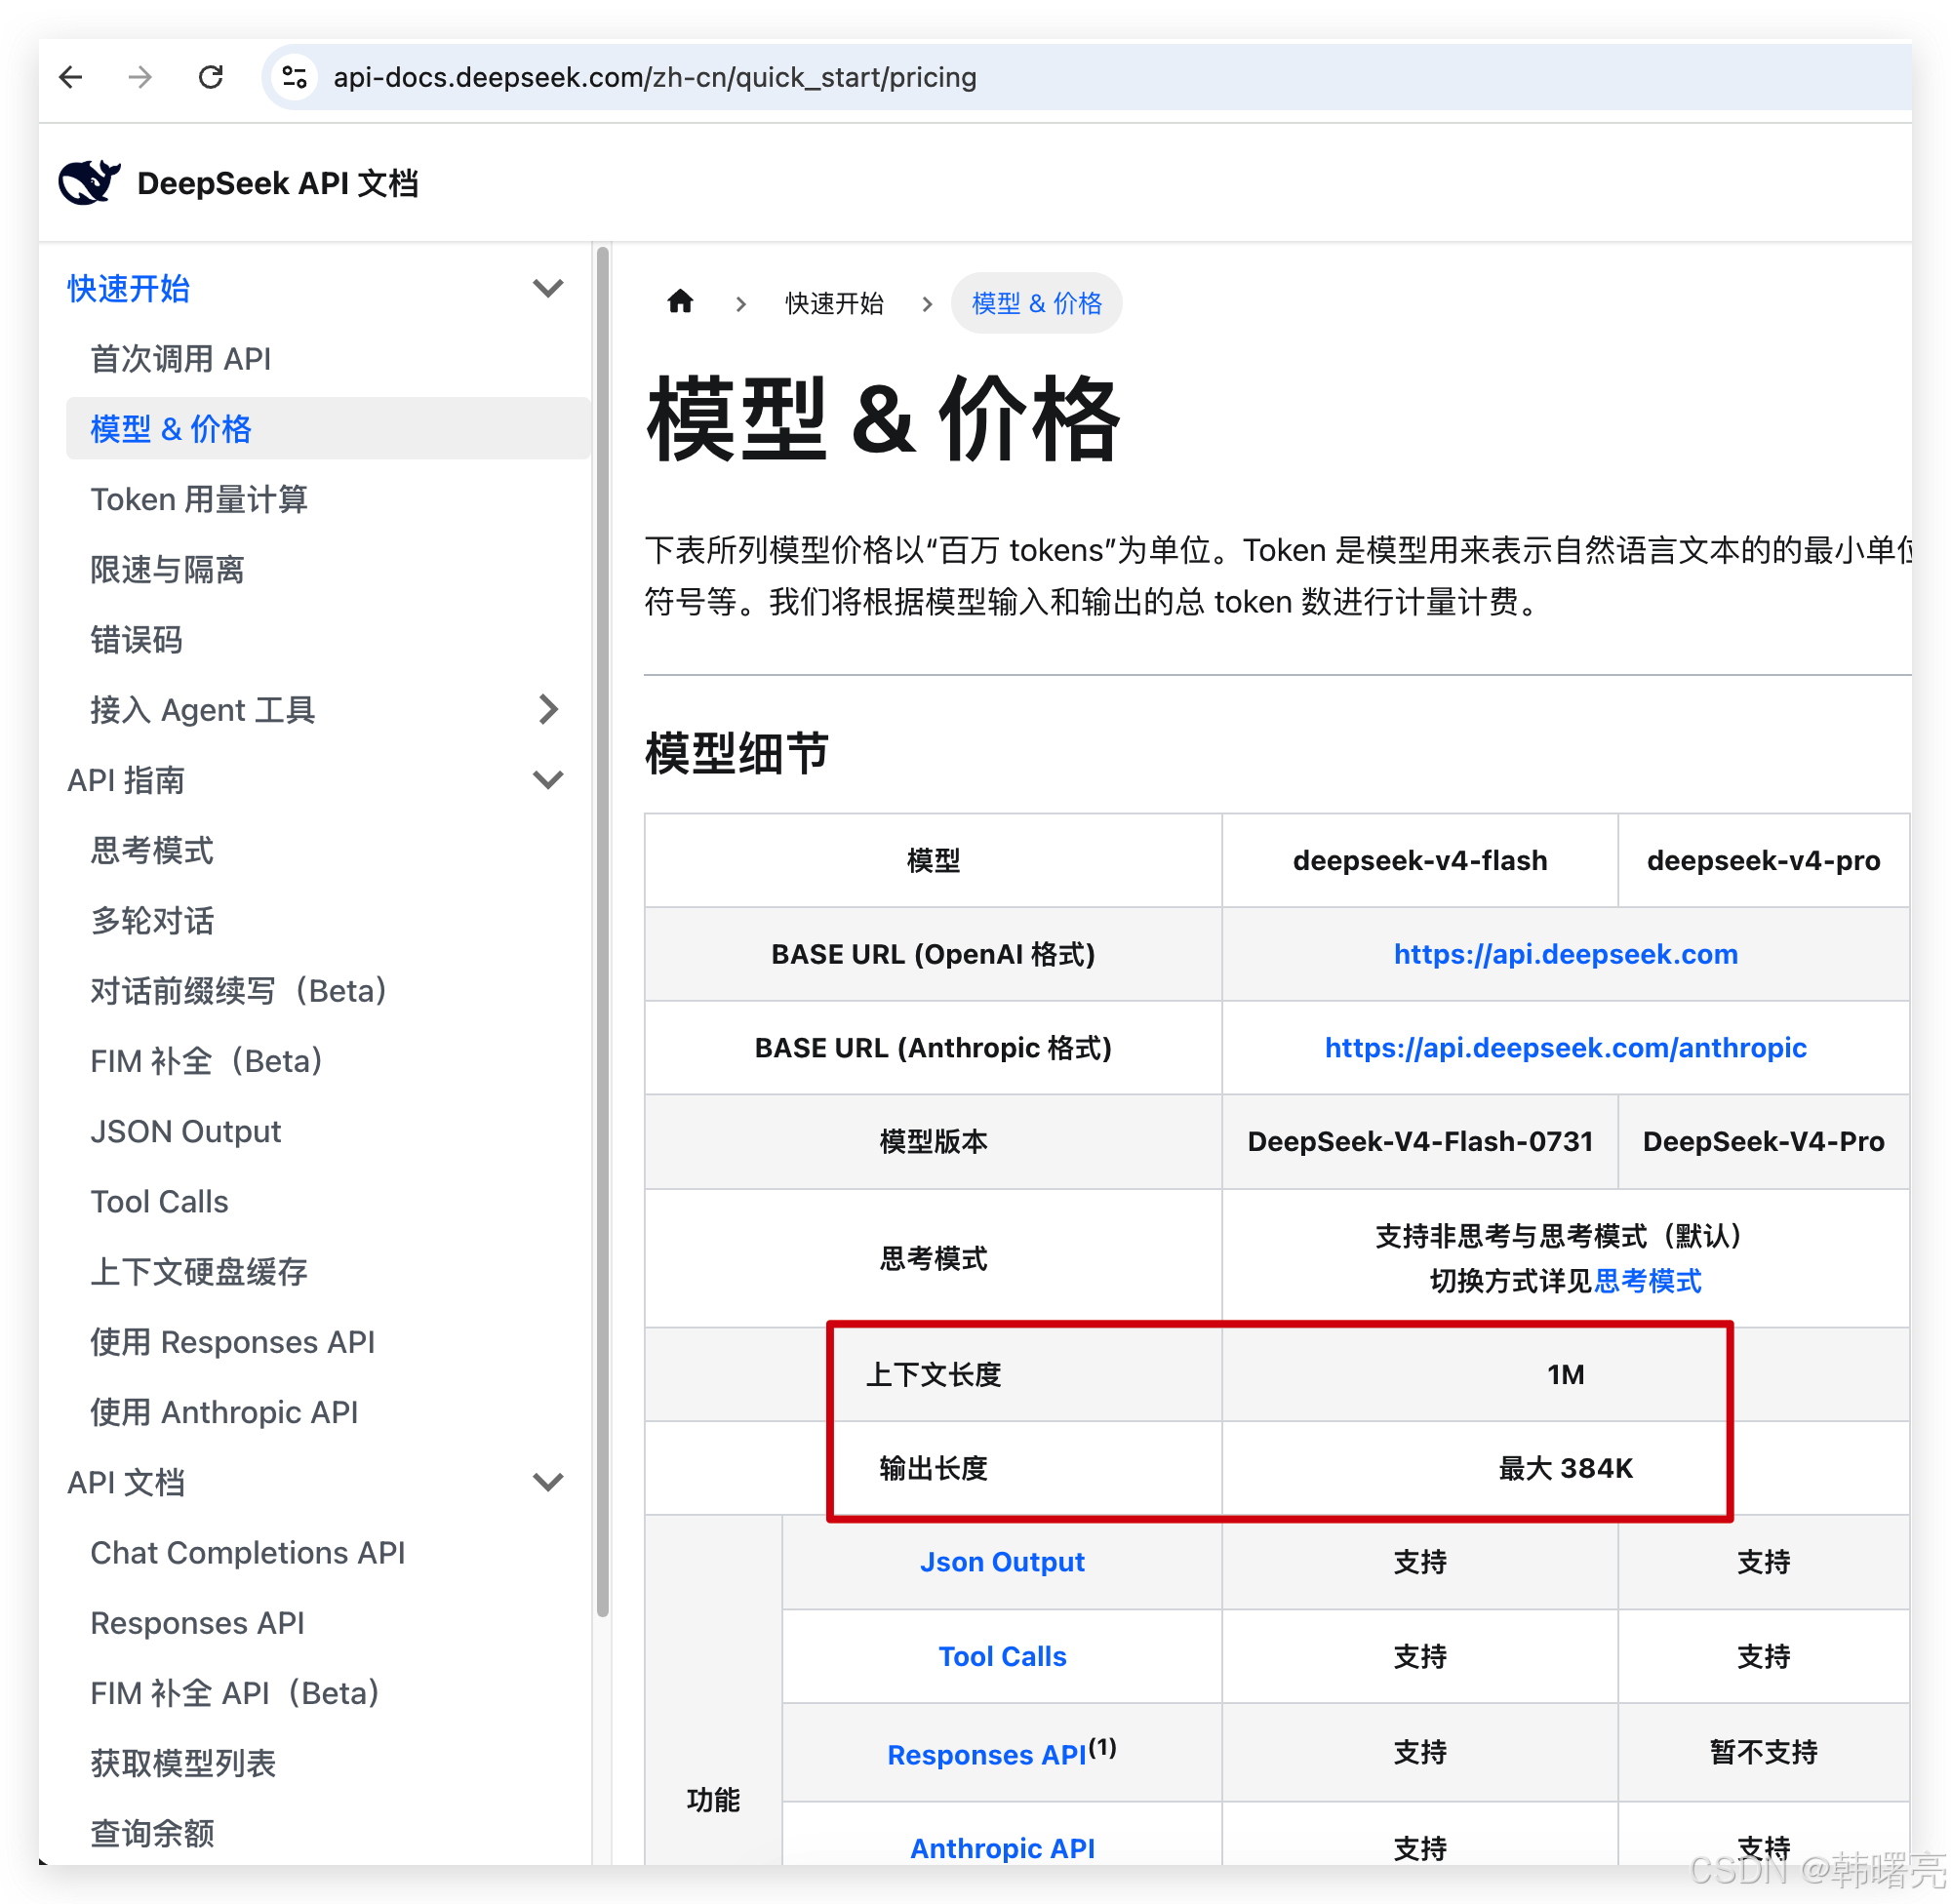
Task: Open FIM 补全（Beta）sidebar page
Action: coord(207,1061)
